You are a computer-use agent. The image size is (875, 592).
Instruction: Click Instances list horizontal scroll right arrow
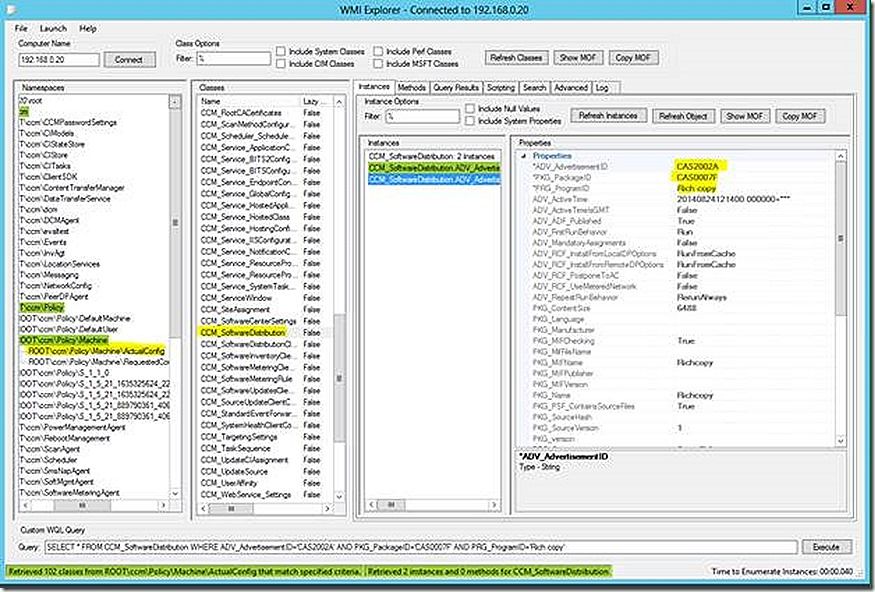[x=493, y=505]
